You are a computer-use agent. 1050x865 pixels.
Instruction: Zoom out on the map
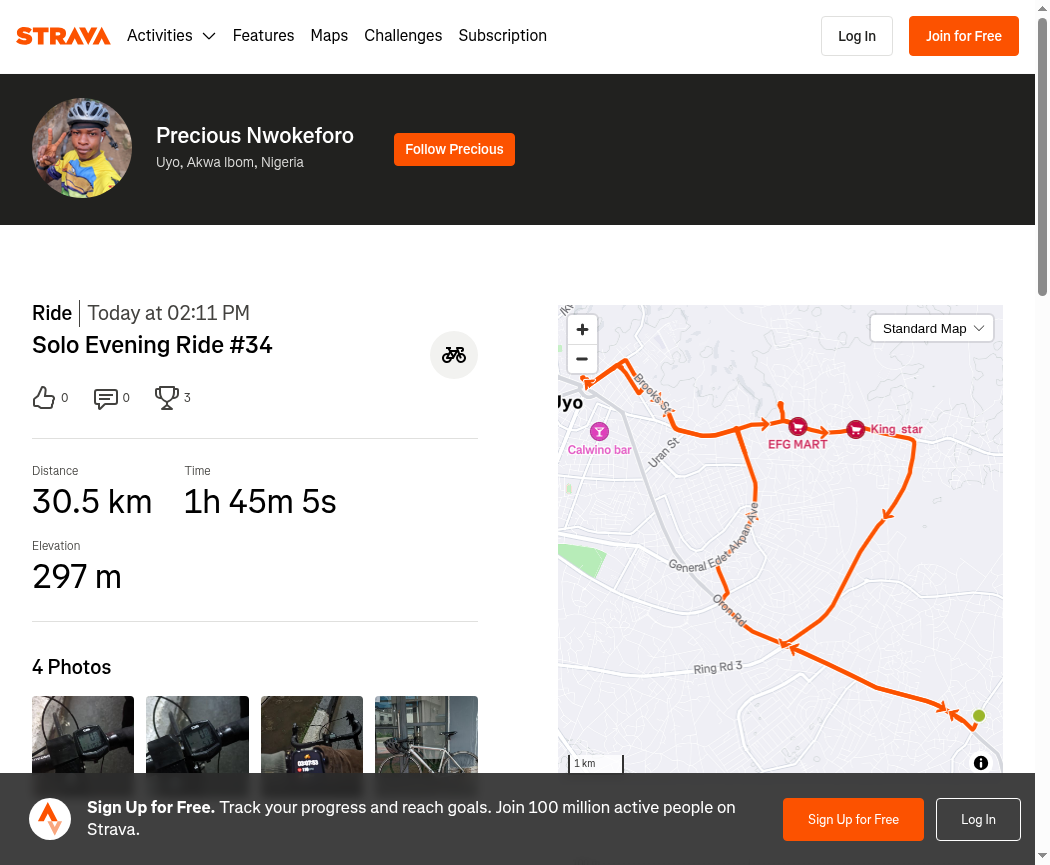(582, 359)
